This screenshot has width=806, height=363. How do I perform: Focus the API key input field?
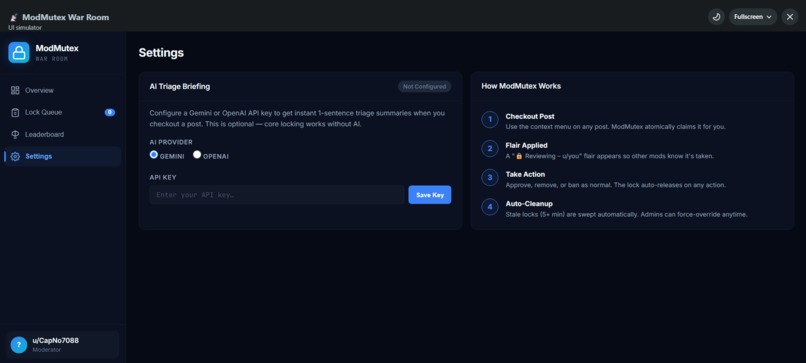point(277,195)
